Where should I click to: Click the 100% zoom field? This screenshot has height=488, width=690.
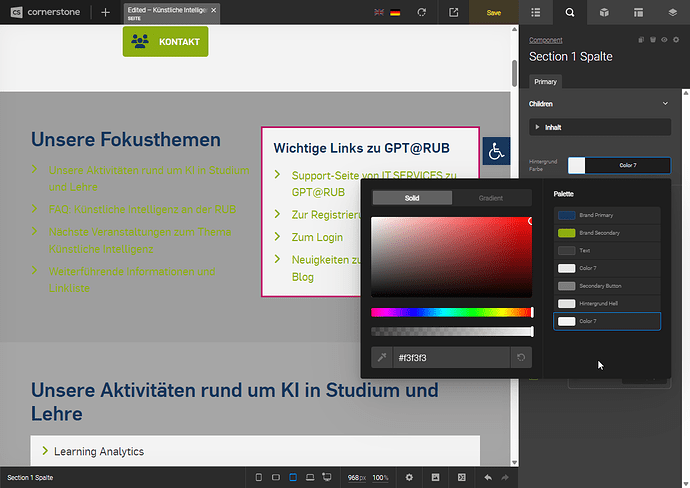380,477
